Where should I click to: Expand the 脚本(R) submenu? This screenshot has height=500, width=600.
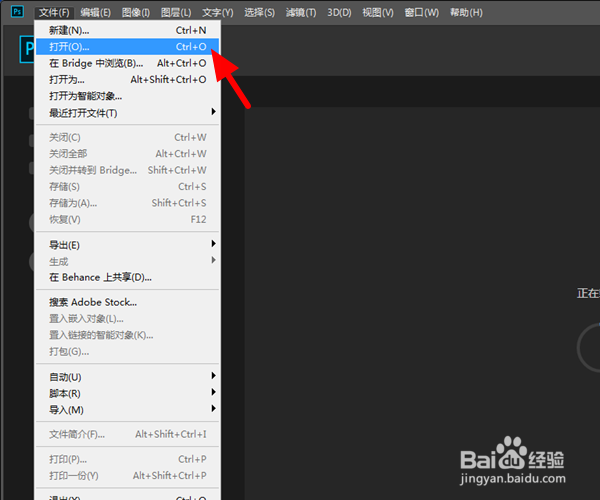(127, 393)
